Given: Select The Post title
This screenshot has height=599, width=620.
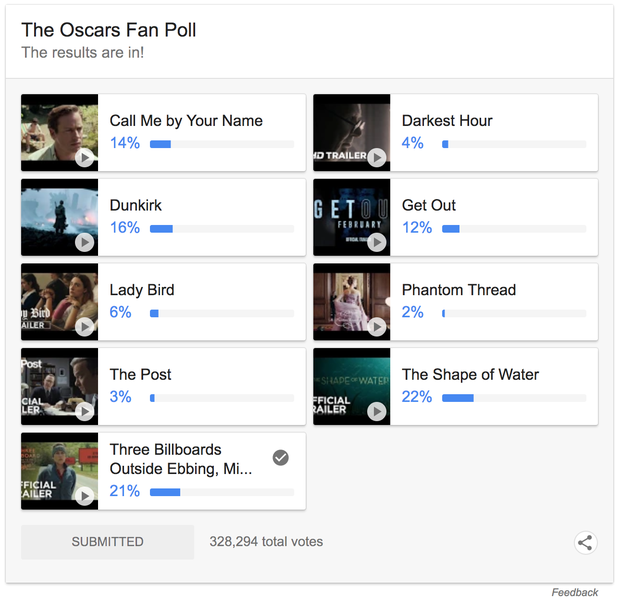Looking at the screenshot, I should pos(140,374).
